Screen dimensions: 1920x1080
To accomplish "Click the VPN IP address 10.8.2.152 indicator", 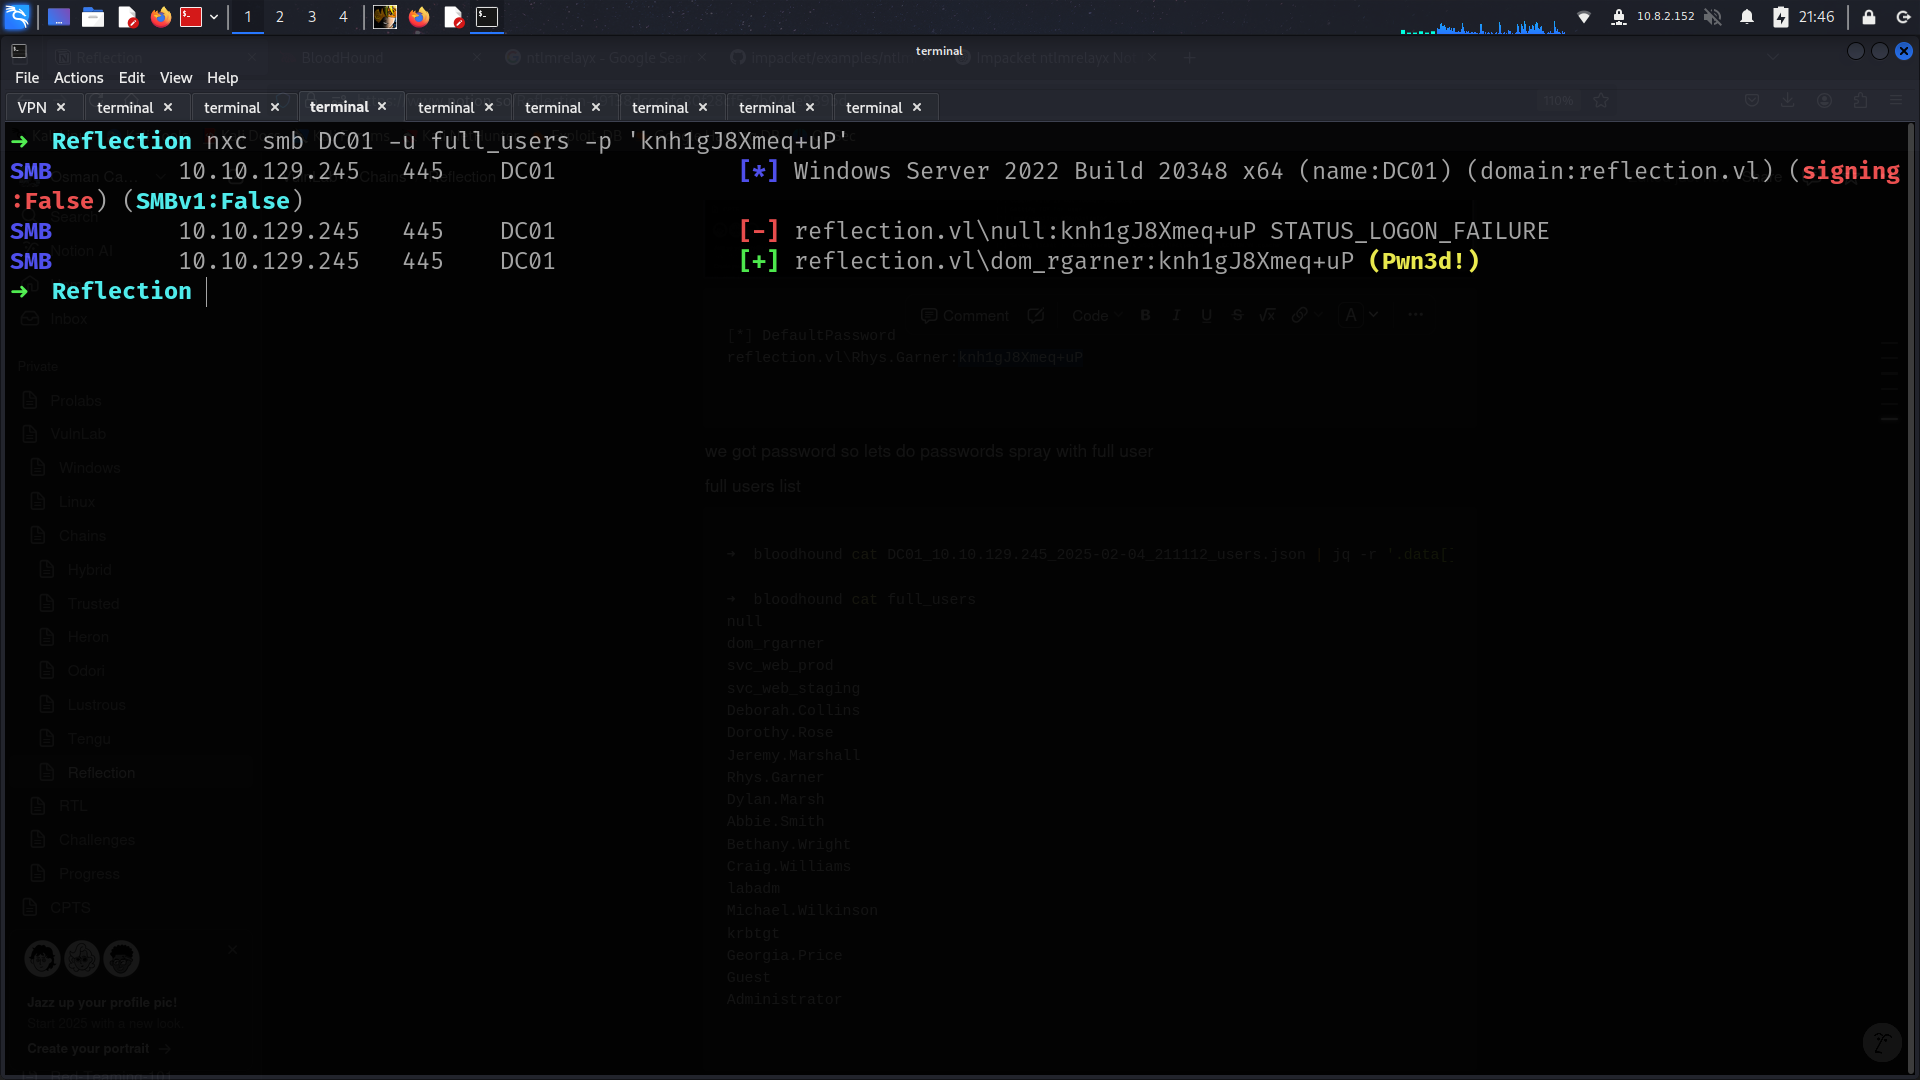I will click(x=1665, y=17).
